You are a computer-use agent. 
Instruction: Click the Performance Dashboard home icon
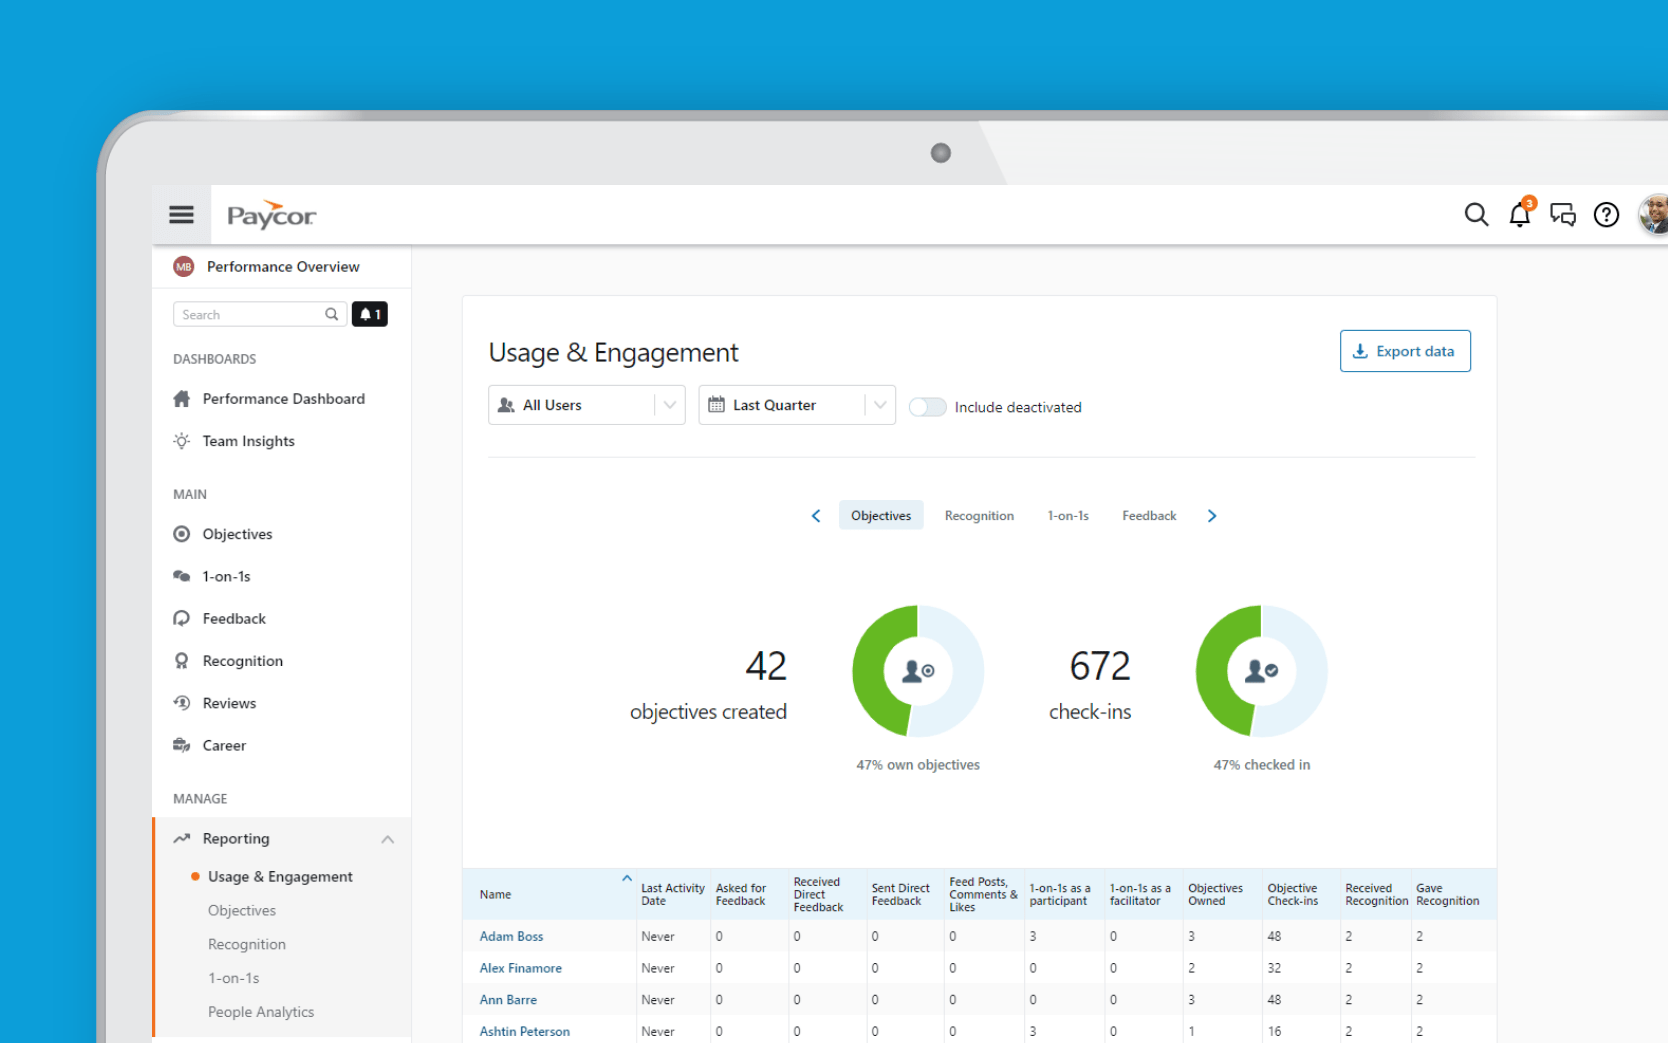(181, 399)
